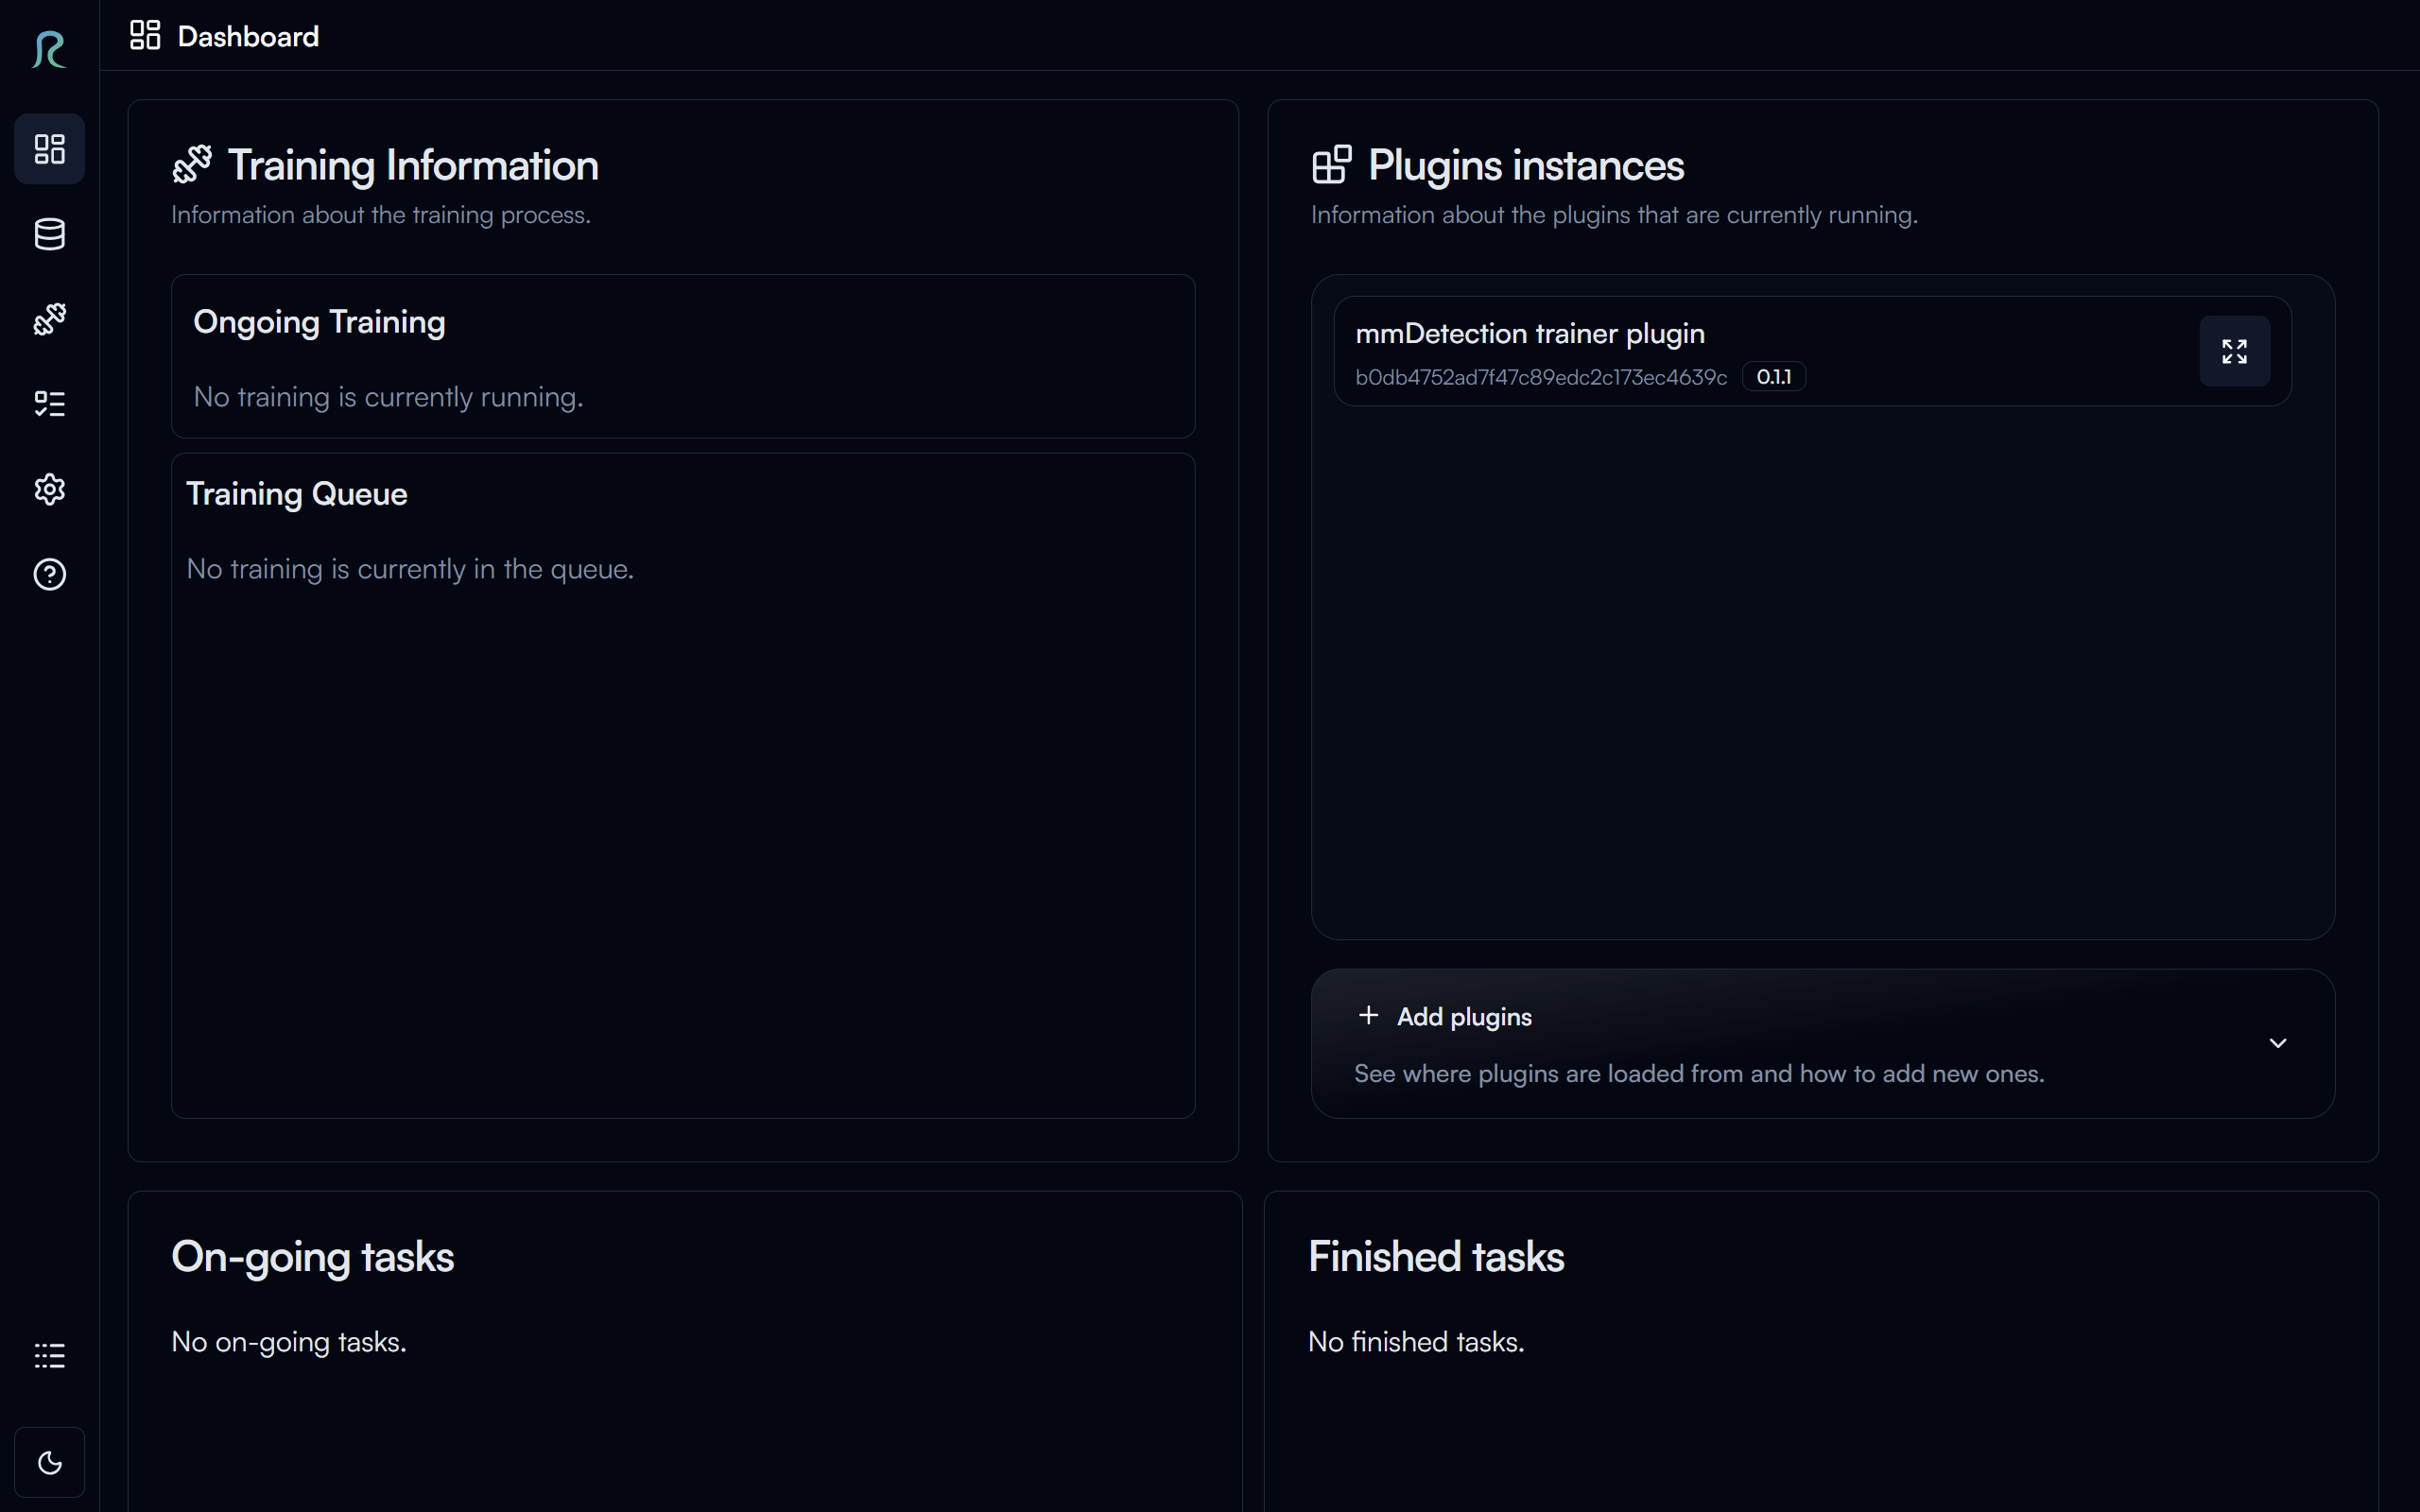The image size is (2420, 1512).
Task: Click plugin ID b0db4752ad7f47c89edc2c173ec4639c
Action: tap(1540, 377)
